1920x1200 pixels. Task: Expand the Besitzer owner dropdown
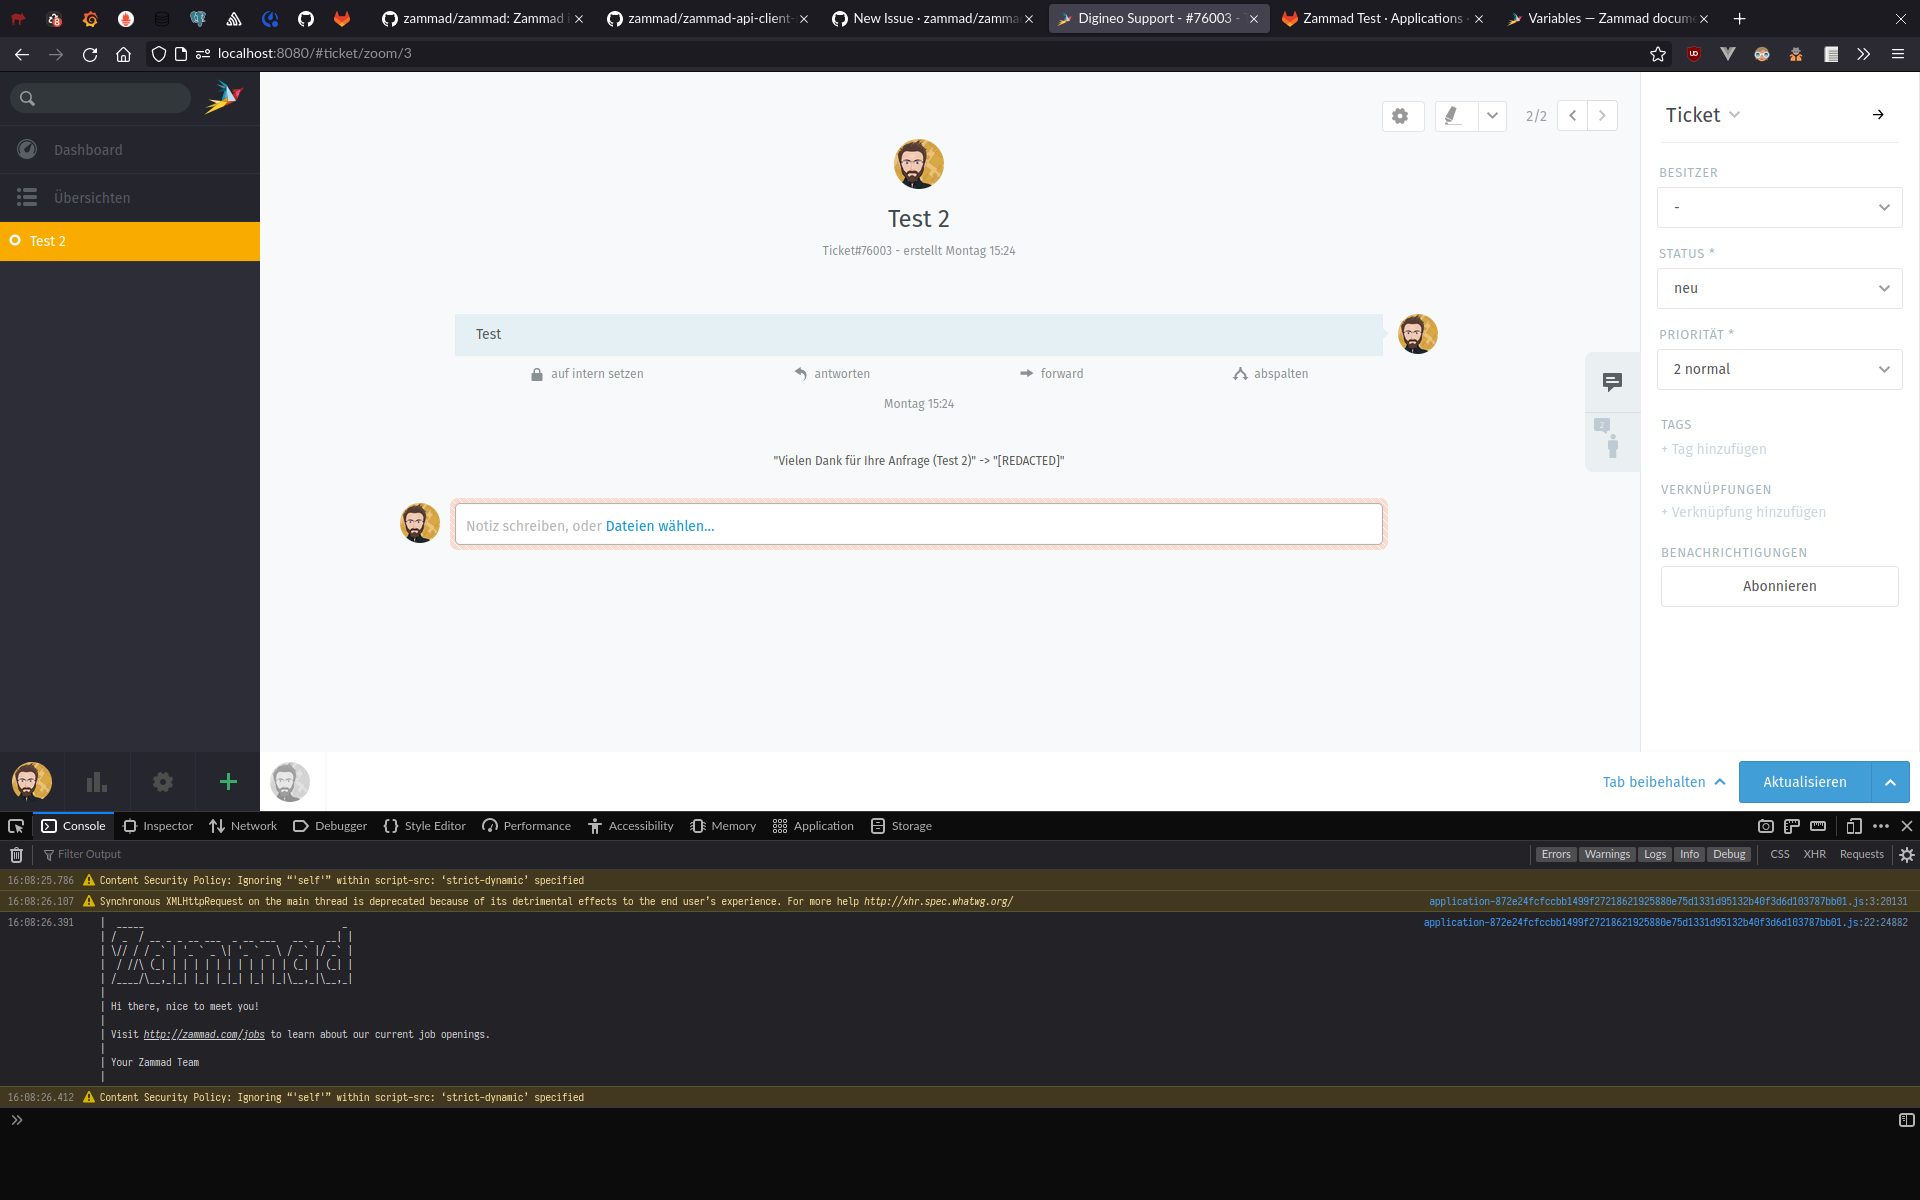coord(1779,207)
